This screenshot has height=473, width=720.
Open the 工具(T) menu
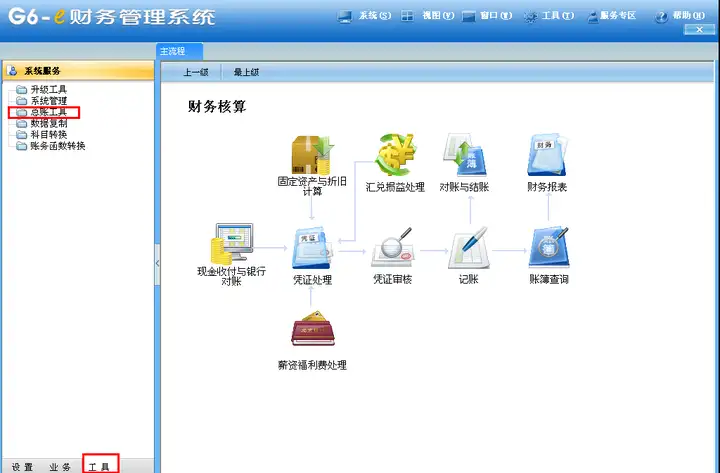(549, 16)
